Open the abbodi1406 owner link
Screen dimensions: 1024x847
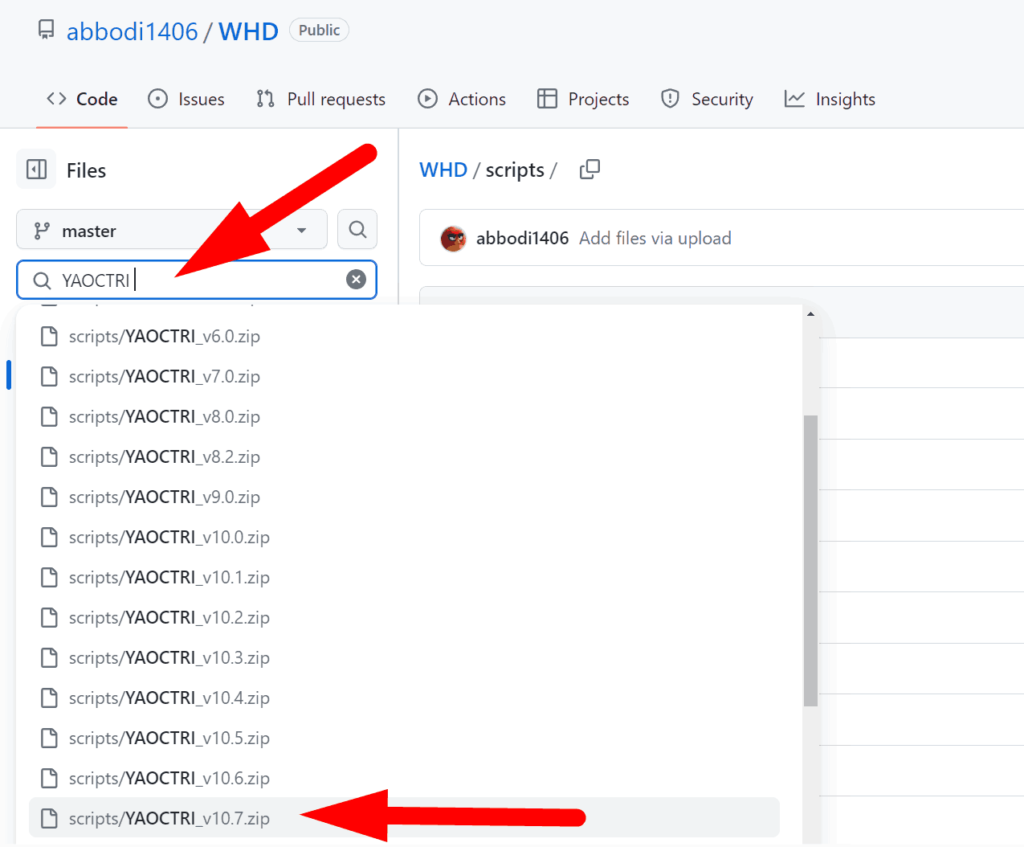(x=131, y=31)
